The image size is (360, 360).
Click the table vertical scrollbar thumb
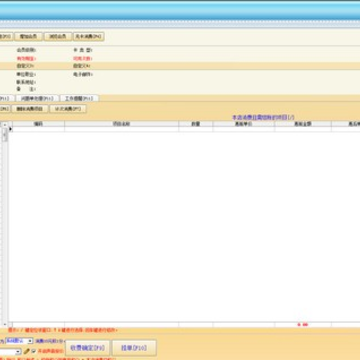[x=5, y=135]
